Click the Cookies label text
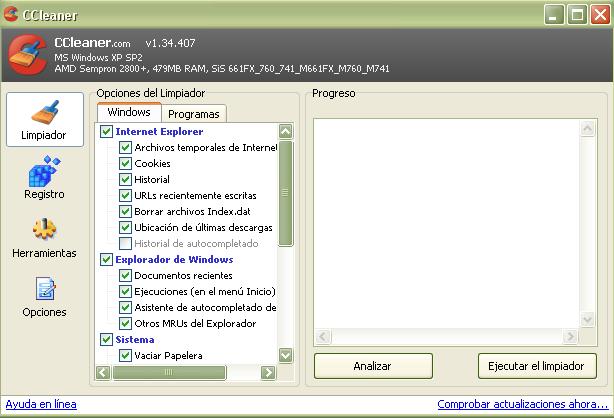This screenshot has height=418, width=614. (152, 163)
